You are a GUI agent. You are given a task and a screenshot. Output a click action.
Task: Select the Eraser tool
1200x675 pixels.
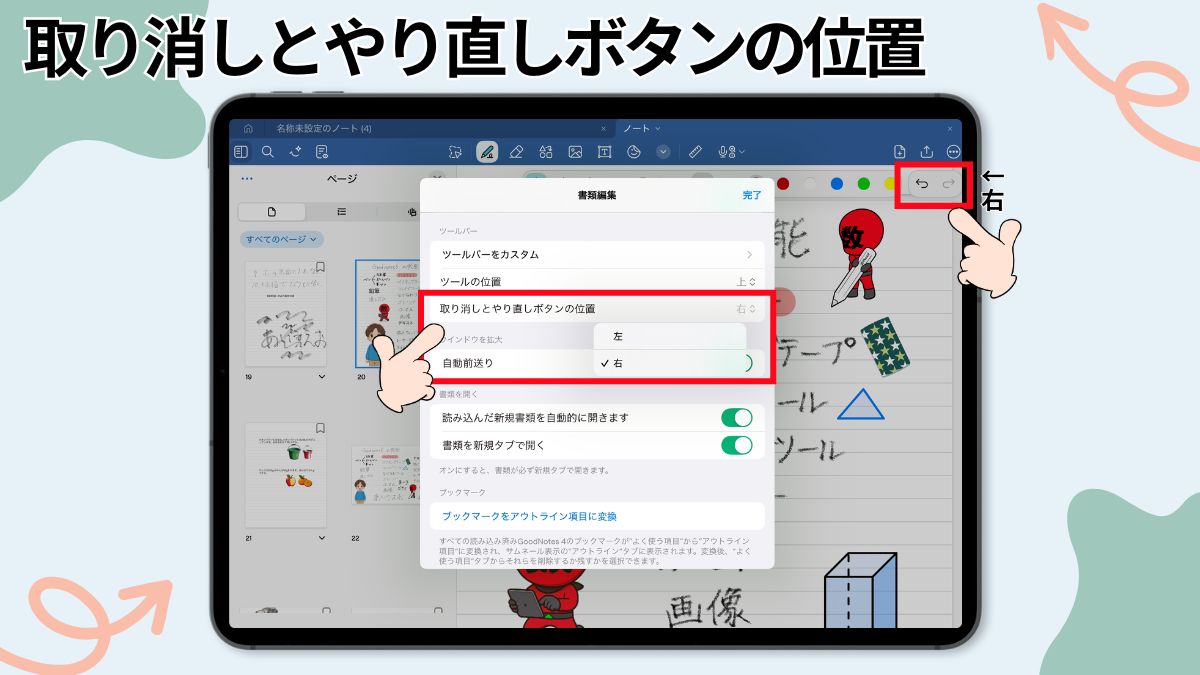pyautogui.click(x=516, y=152)
